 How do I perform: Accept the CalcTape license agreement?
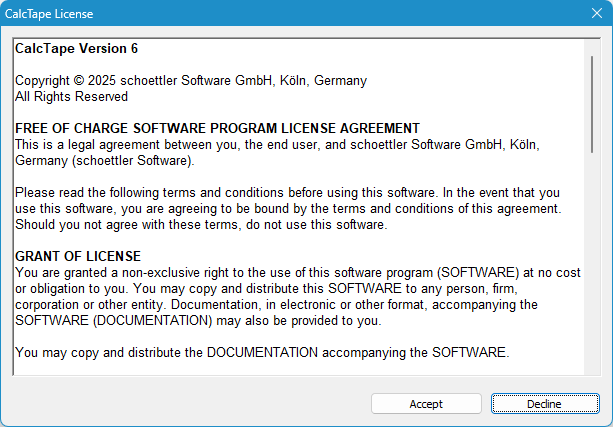point(426,404)
